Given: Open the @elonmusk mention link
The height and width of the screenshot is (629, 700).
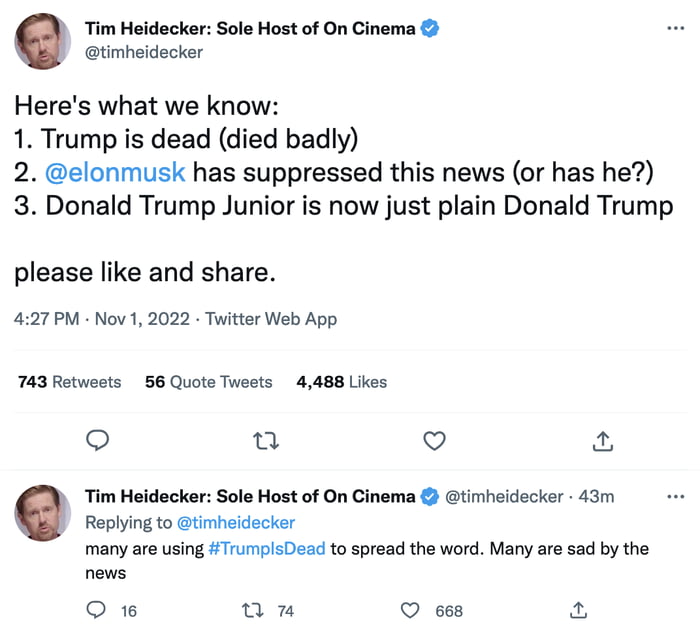Looking at the screenshot, I should pyautogui.click(x=115, y=172).
